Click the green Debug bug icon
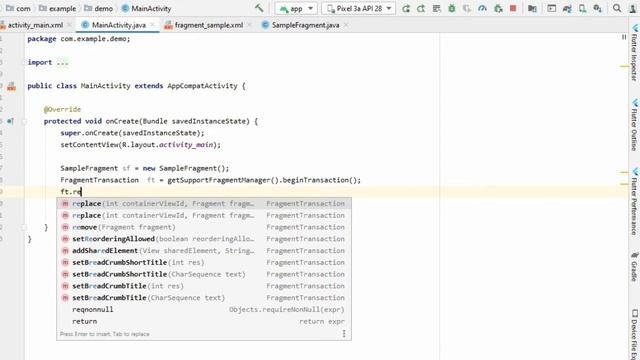The image size is (640, 360). coord(452,9)
